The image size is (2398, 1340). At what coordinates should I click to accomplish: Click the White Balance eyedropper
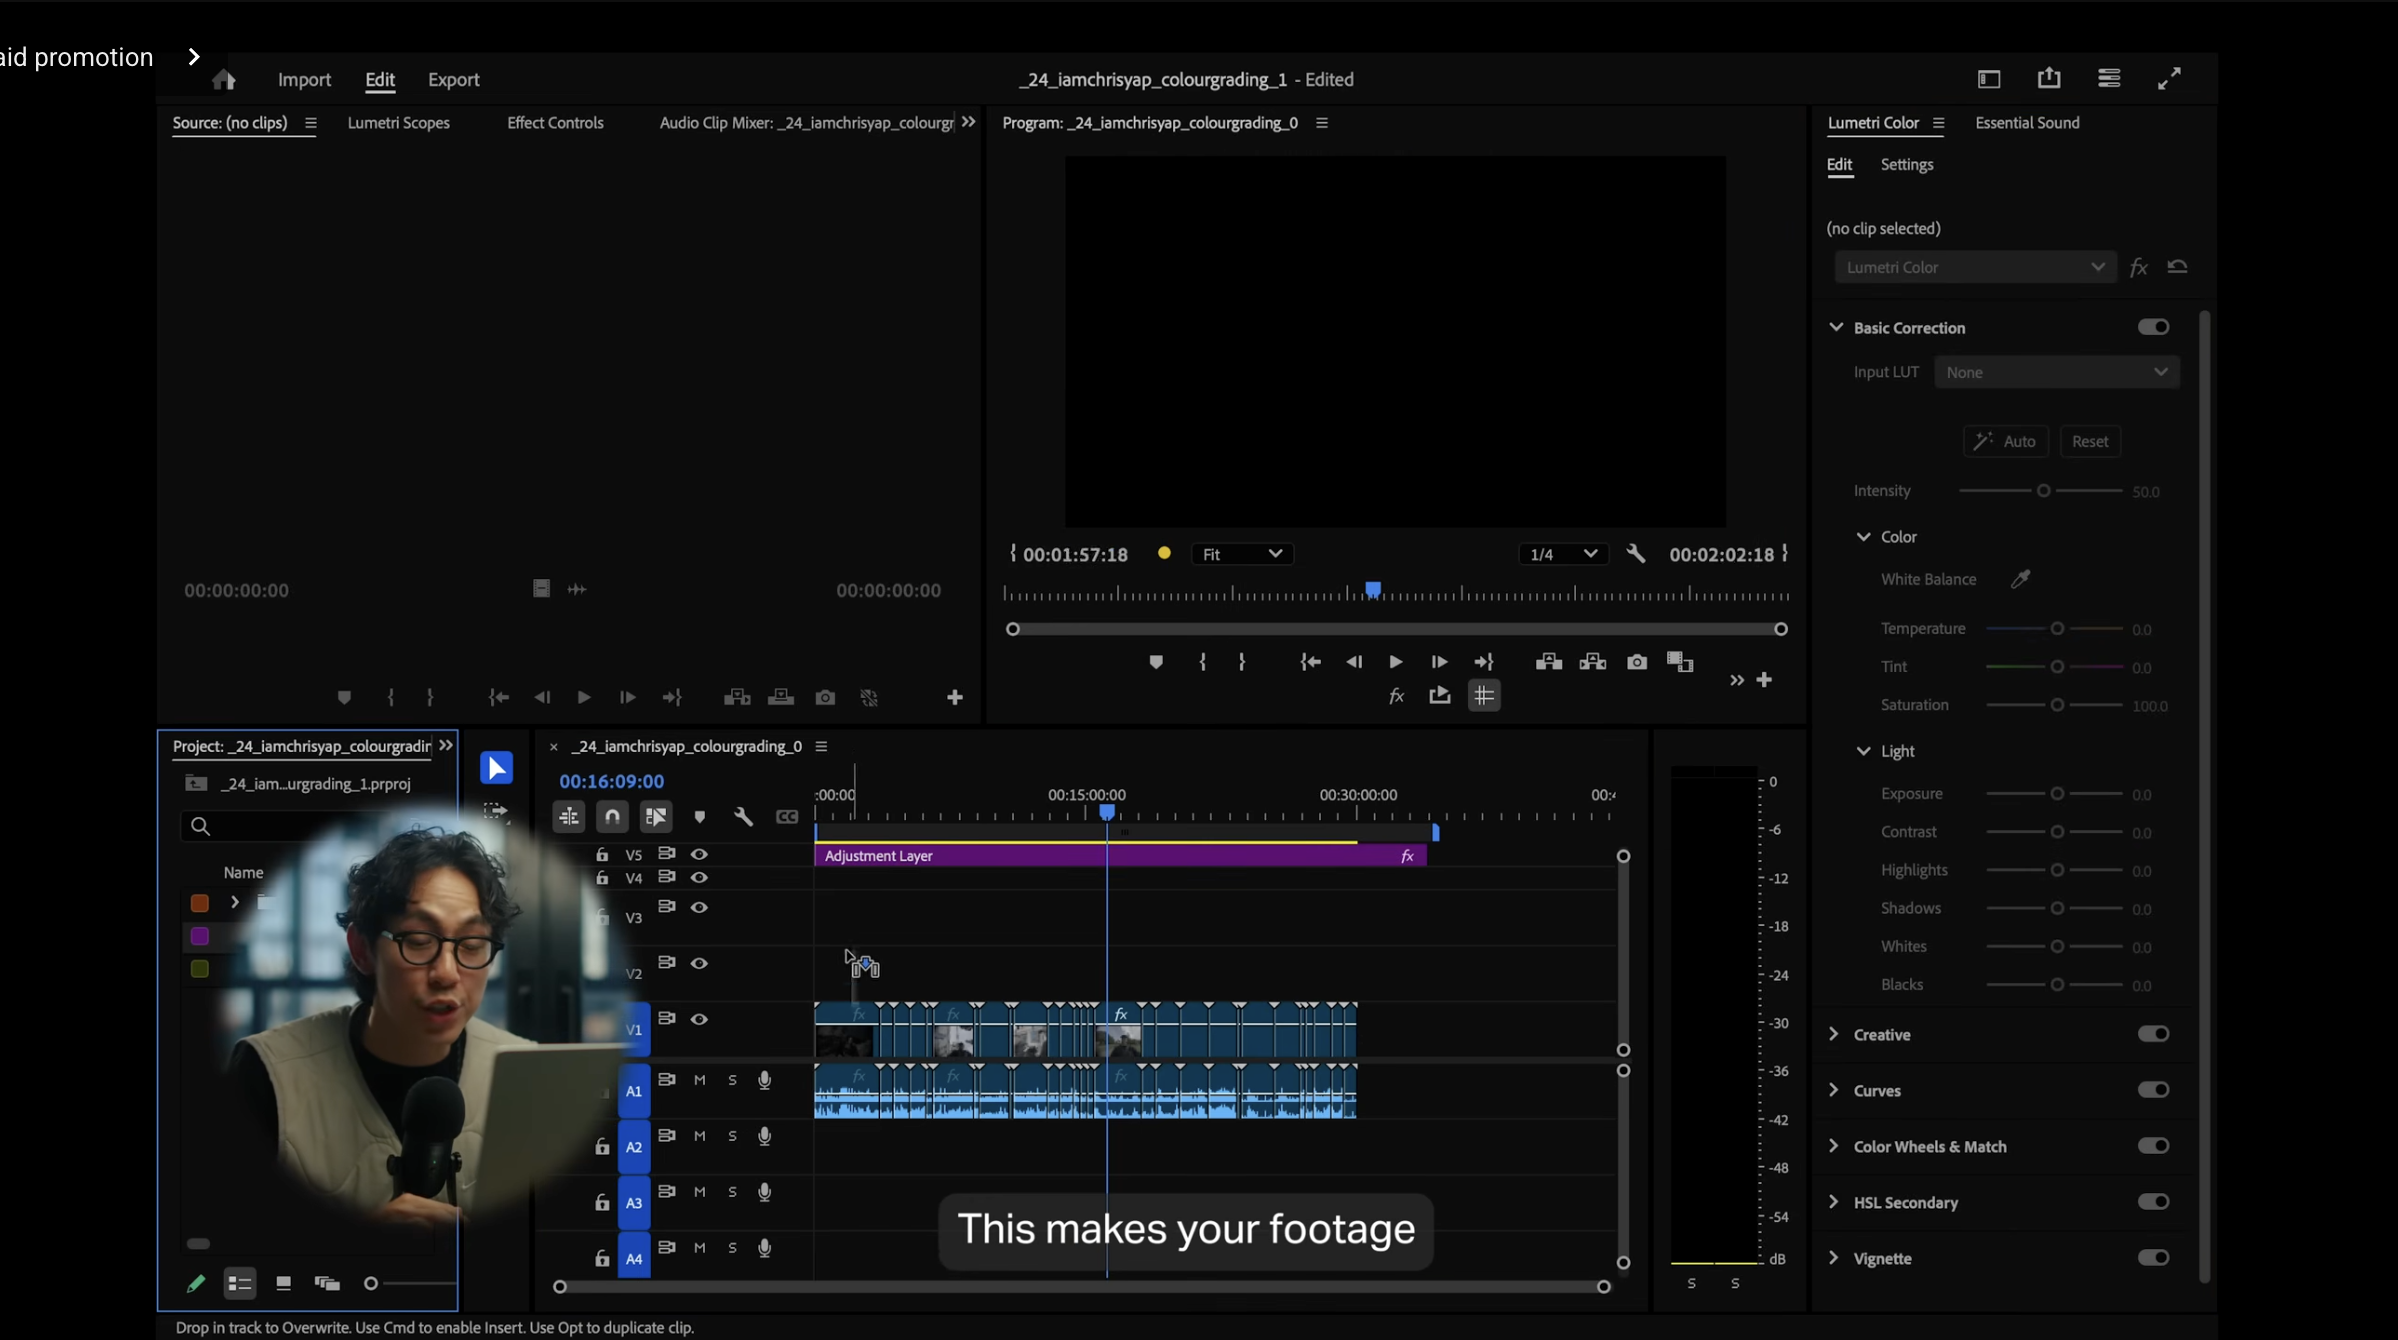tap(2020, 579)
